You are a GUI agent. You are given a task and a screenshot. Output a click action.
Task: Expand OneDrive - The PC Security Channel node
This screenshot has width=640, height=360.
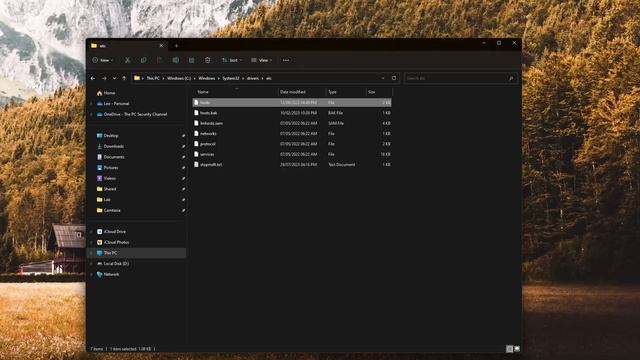tap(91, 114)
